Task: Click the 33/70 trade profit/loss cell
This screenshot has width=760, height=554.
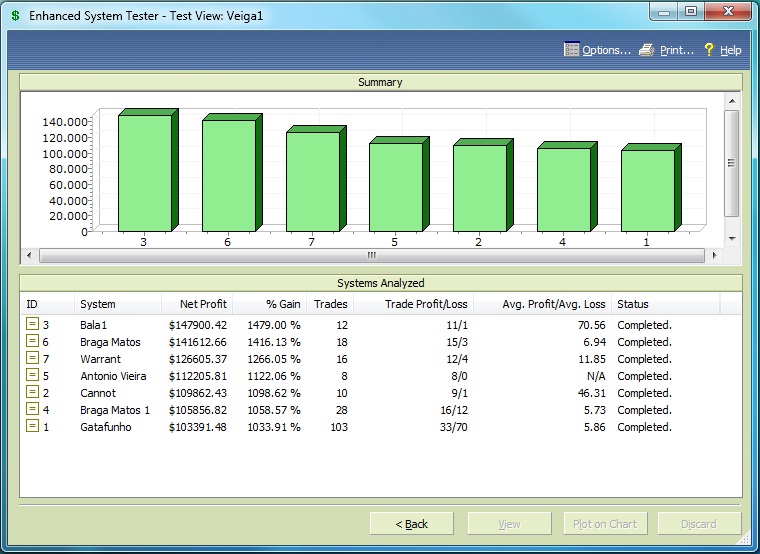Action: click(454, 427)
